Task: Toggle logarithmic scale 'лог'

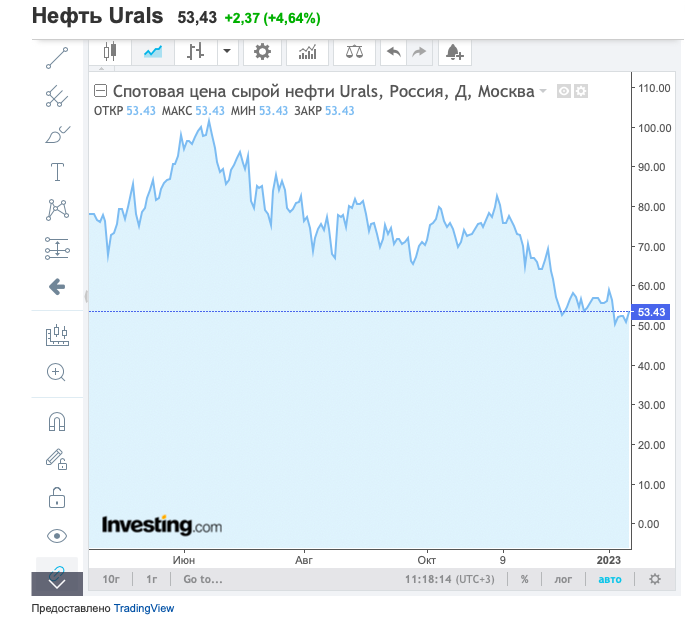Action: point(564,579)
